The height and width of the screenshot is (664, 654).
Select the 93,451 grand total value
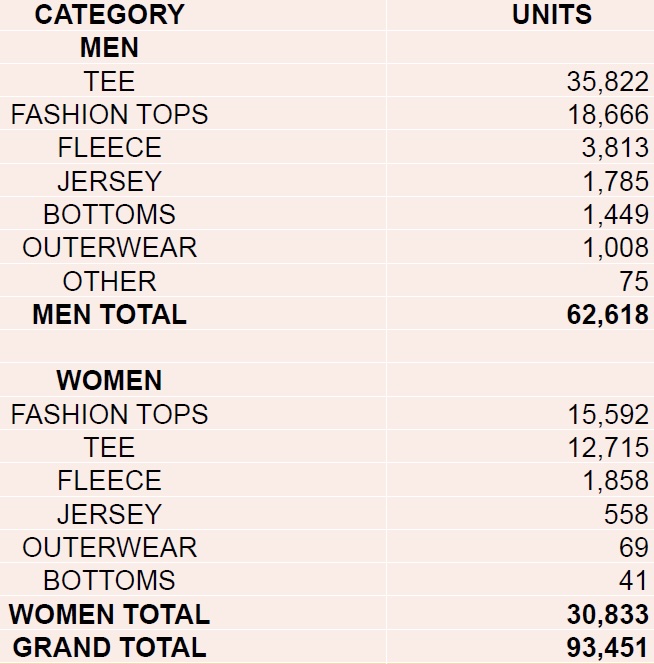click(607, 647)
